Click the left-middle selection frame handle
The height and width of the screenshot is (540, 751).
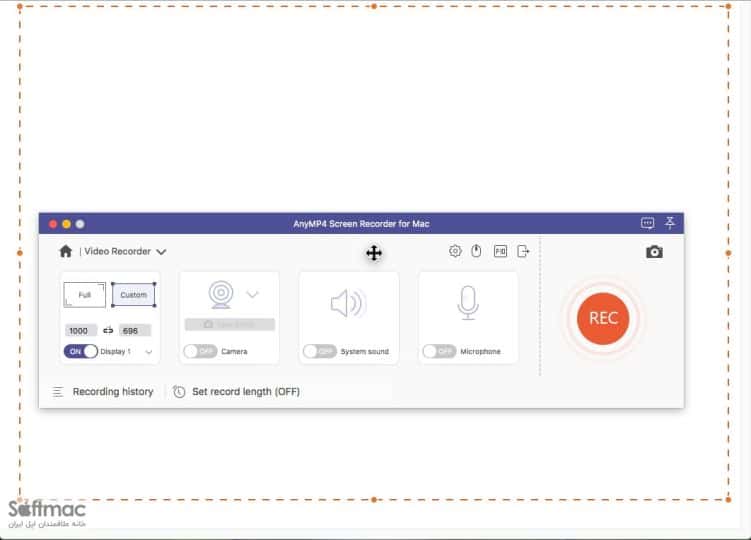[20, 253]
